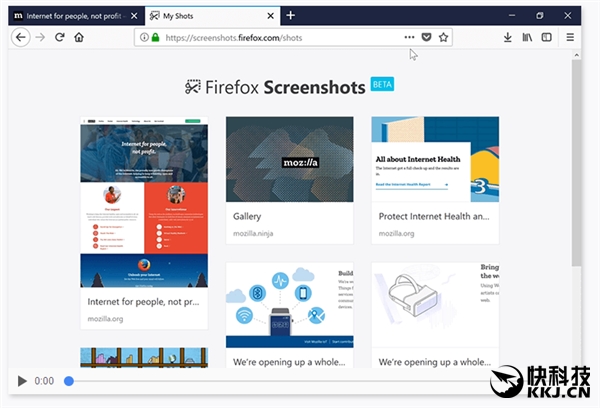The image size is (600, 408).
Task: Open a new tab
Action: (290, 15)
